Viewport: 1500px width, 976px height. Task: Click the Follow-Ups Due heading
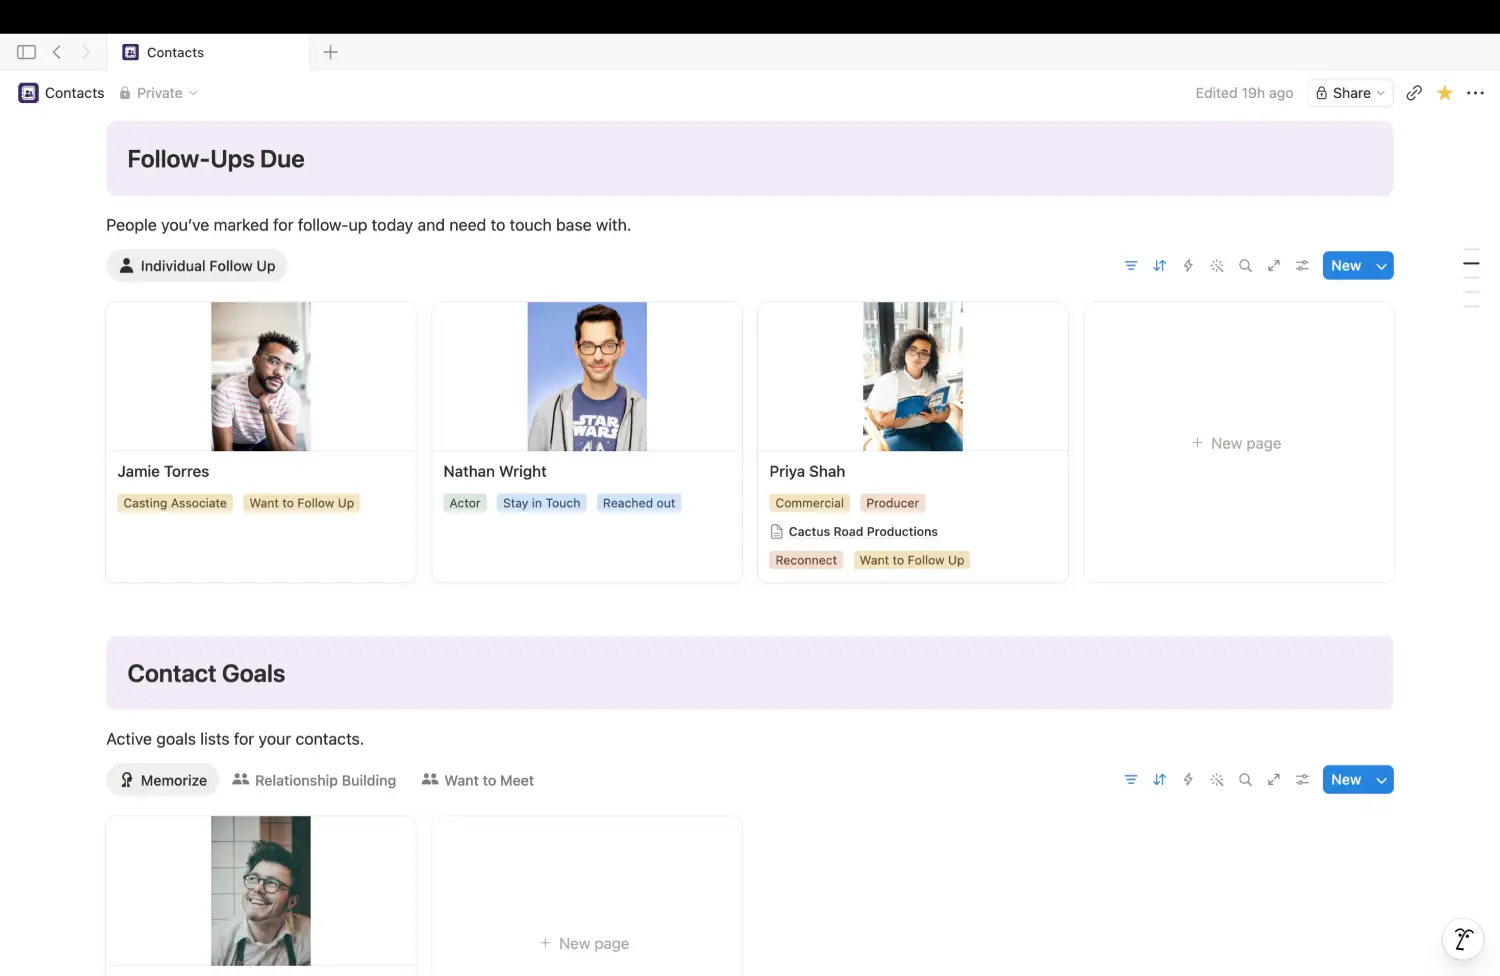[216, 159]
